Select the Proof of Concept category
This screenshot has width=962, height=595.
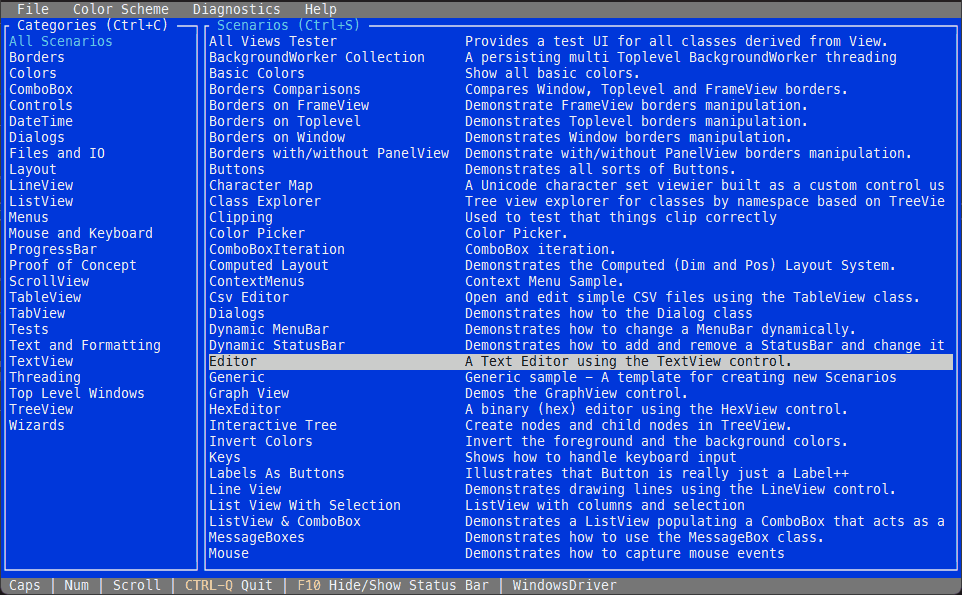[x=72, y=264]
